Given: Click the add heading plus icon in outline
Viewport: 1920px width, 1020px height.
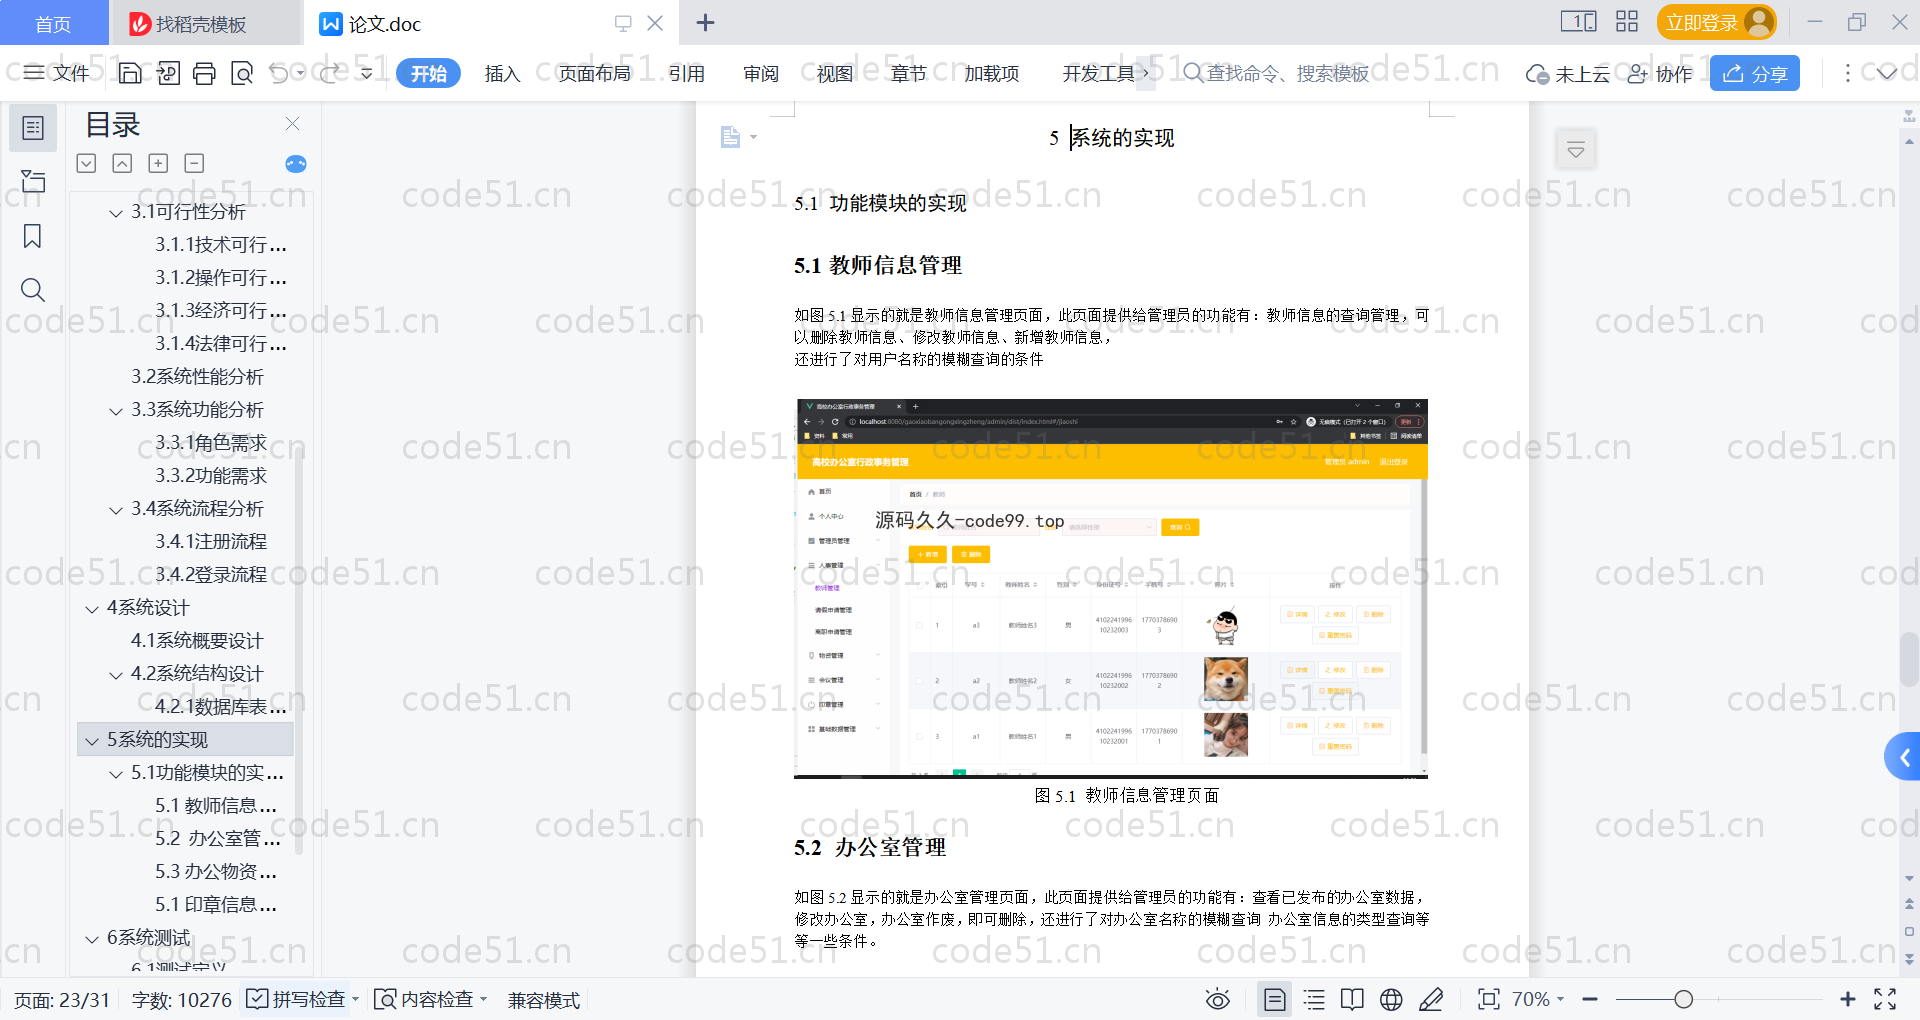Looking at the screenshot, I should [158, 163].
